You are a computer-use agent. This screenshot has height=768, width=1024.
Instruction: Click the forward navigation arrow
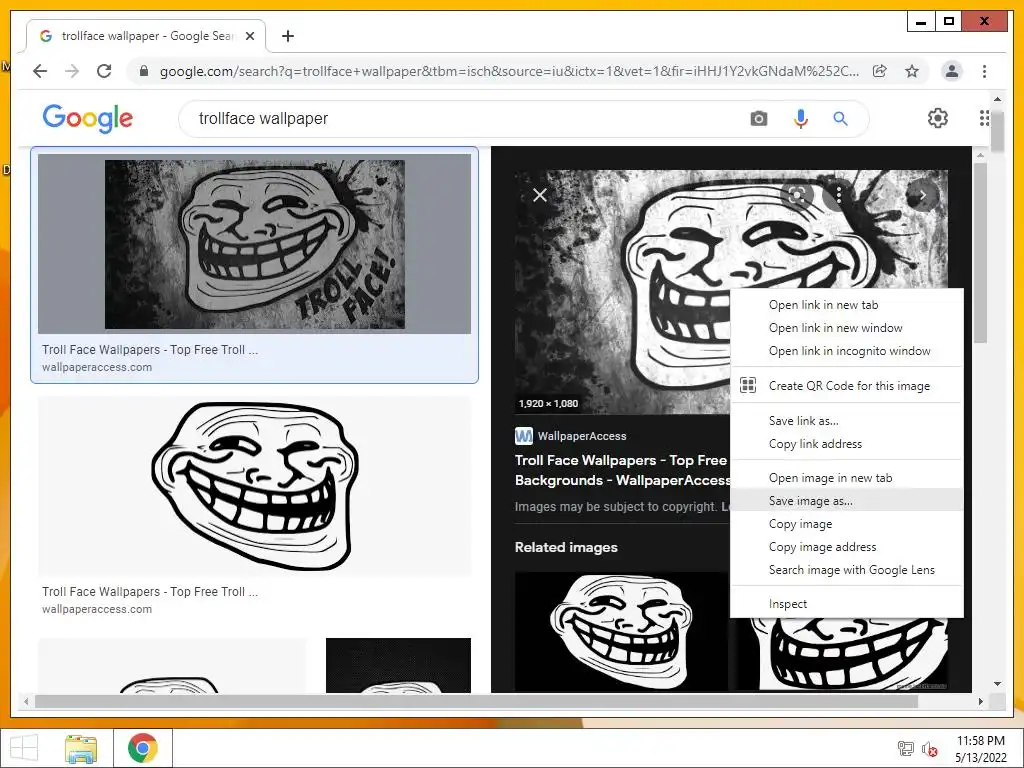[x=72, y=71]
